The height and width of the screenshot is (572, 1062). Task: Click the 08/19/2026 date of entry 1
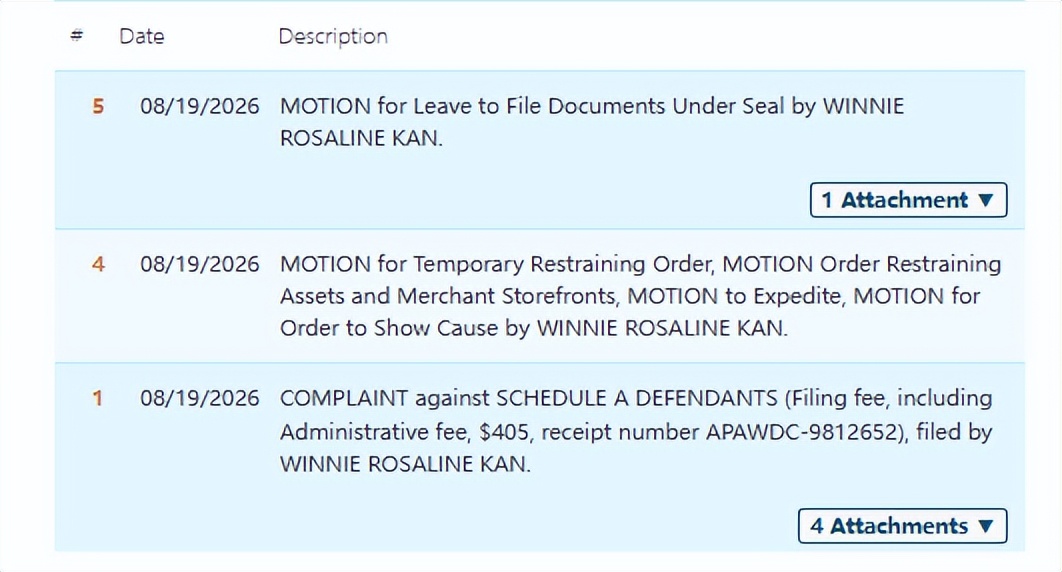click(200, 398)
